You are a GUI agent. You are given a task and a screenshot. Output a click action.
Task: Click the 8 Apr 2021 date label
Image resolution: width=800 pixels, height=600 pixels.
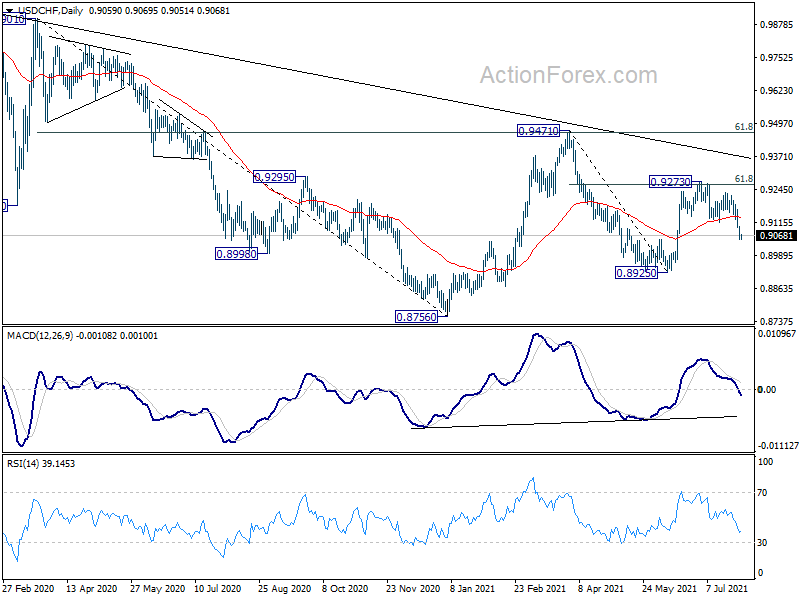(601, 588)
